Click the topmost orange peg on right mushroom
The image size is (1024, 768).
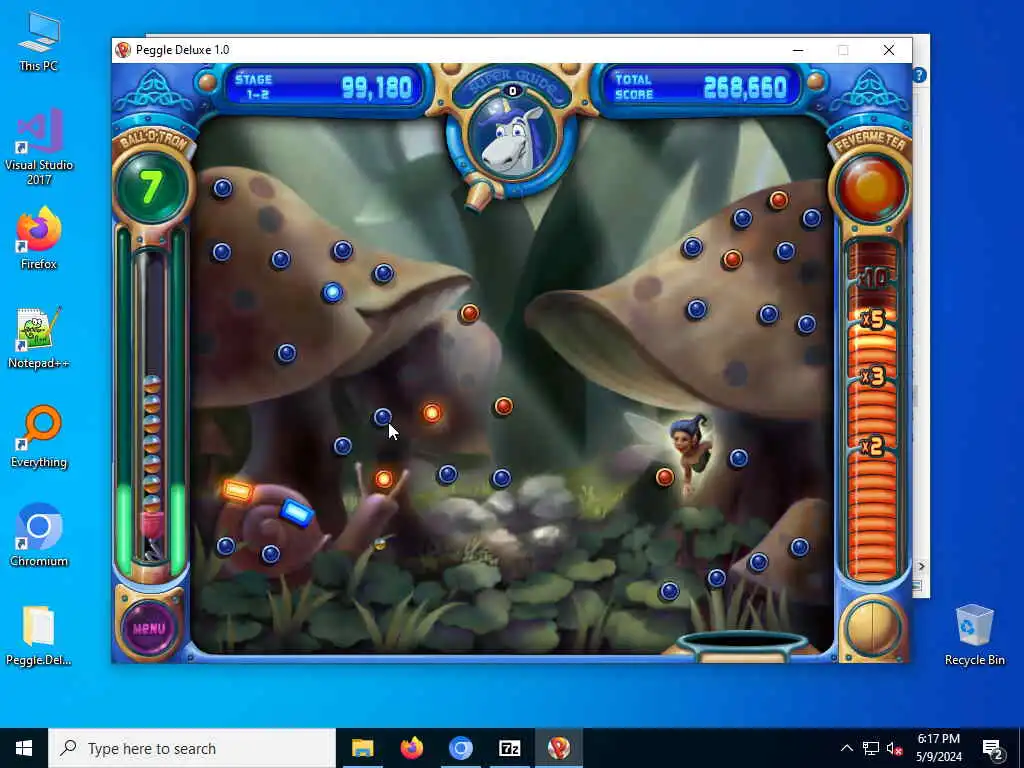coord(778,200)
